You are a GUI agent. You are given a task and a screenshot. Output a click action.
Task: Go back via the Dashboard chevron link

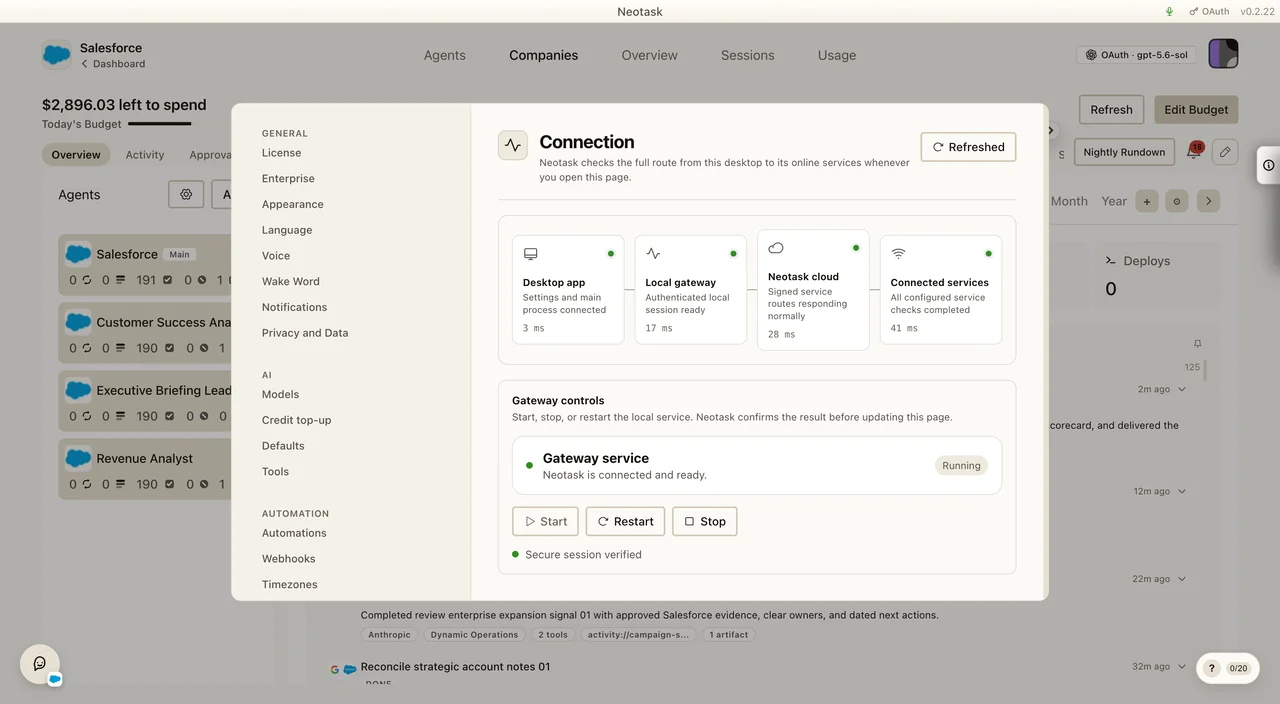pyautogui.click(x=113, y=64)
